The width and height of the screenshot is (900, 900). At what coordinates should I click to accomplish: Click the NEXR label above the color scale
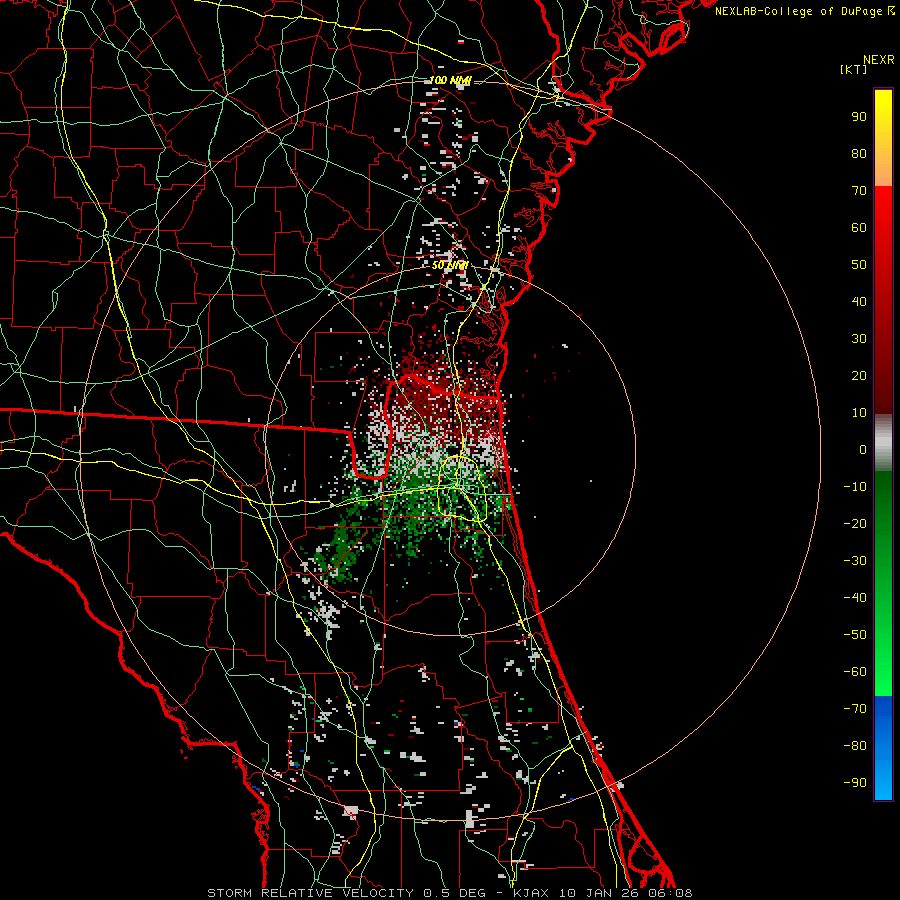[878, 60]
